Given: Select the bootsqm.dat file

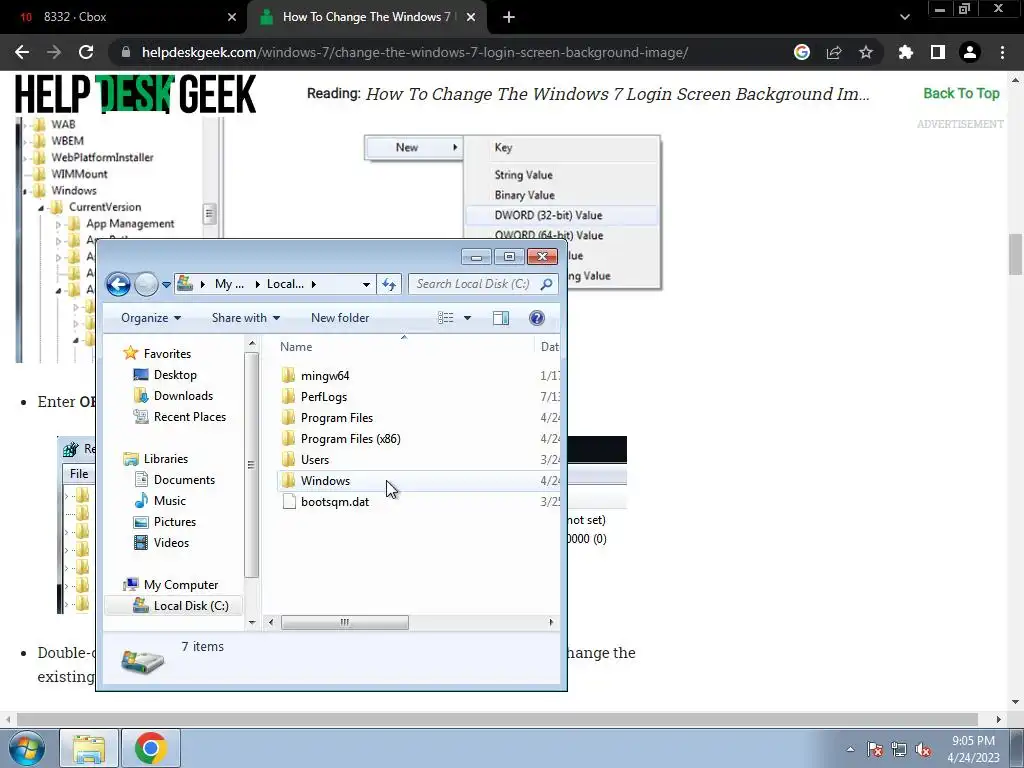Looking at the screenshot, I should tap(326, 502).
